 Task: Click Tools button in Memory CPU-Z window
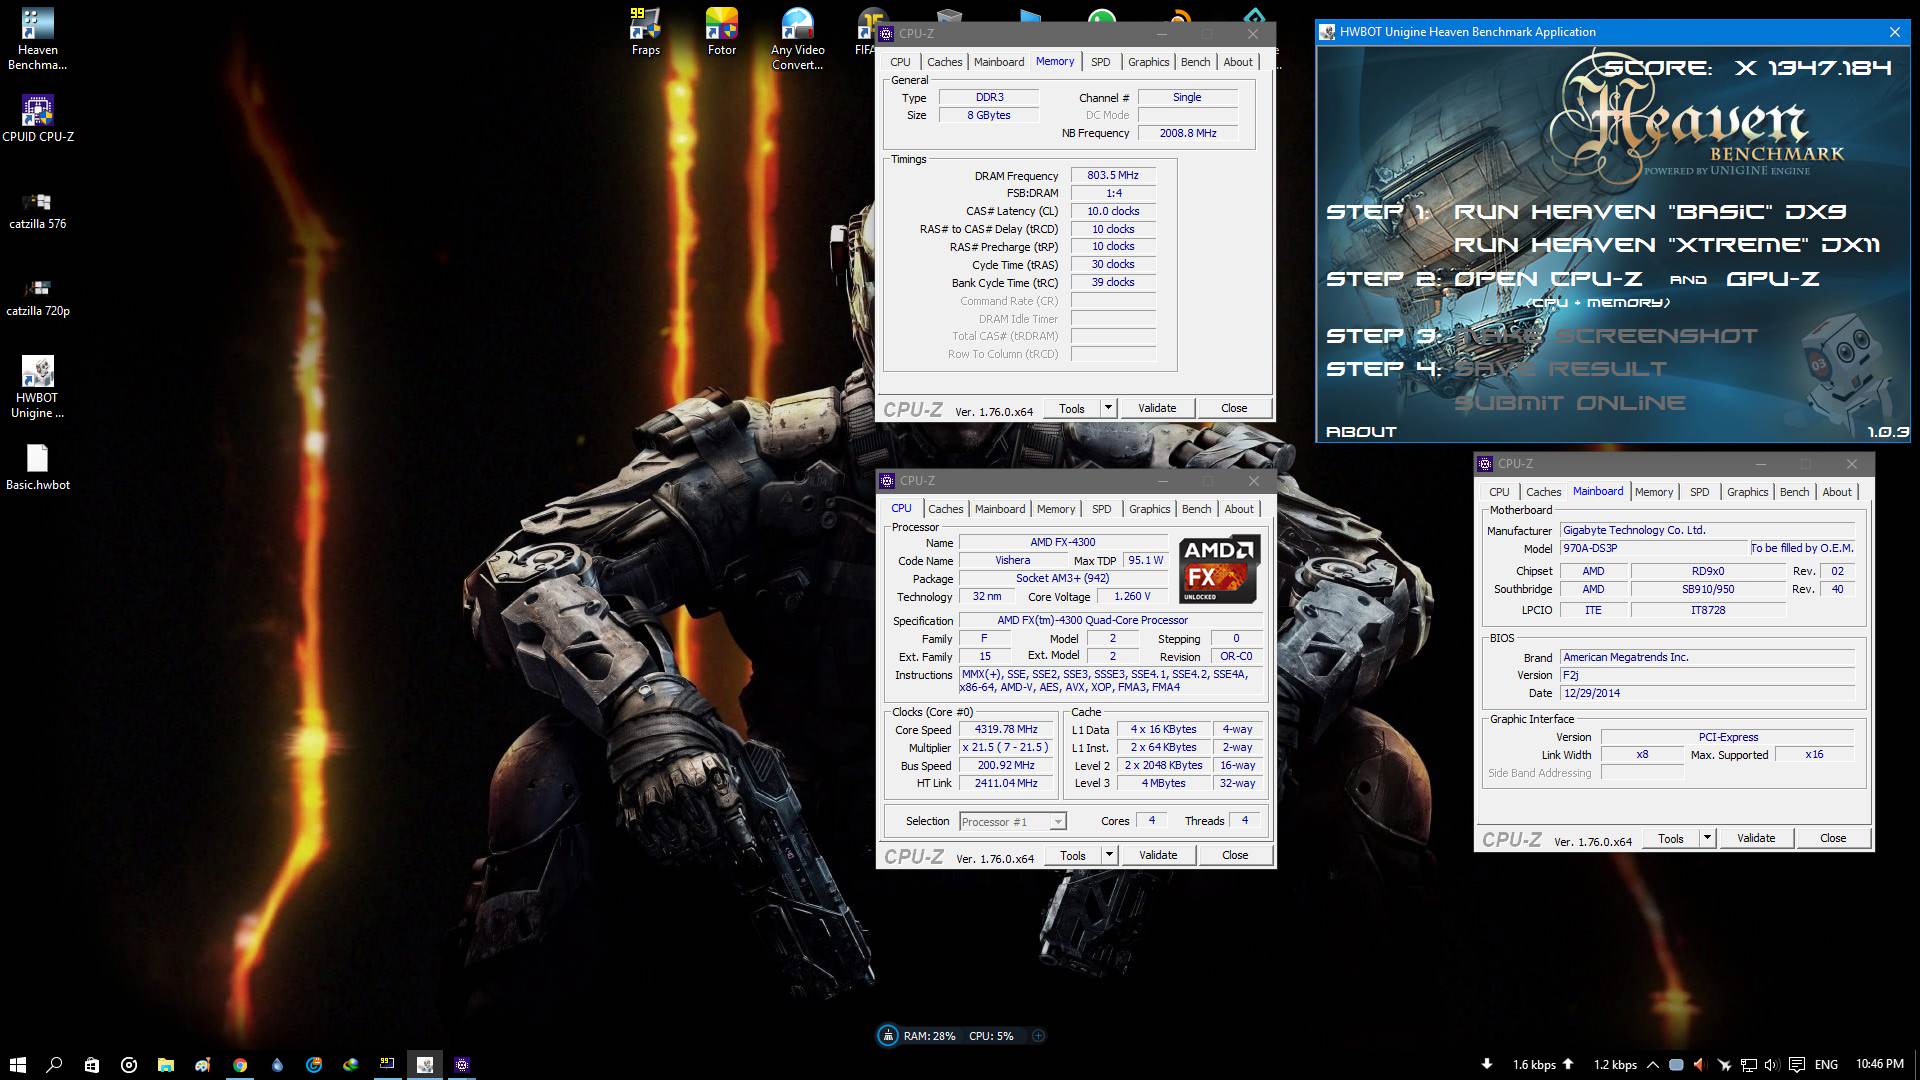coord(1072,408)
